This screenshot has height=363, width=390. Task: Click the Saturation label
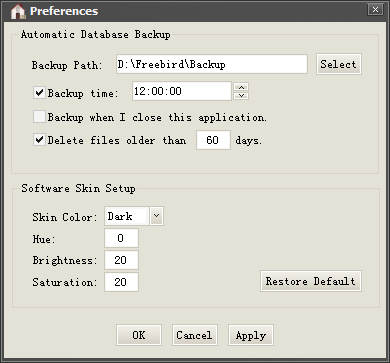[65, 282]
